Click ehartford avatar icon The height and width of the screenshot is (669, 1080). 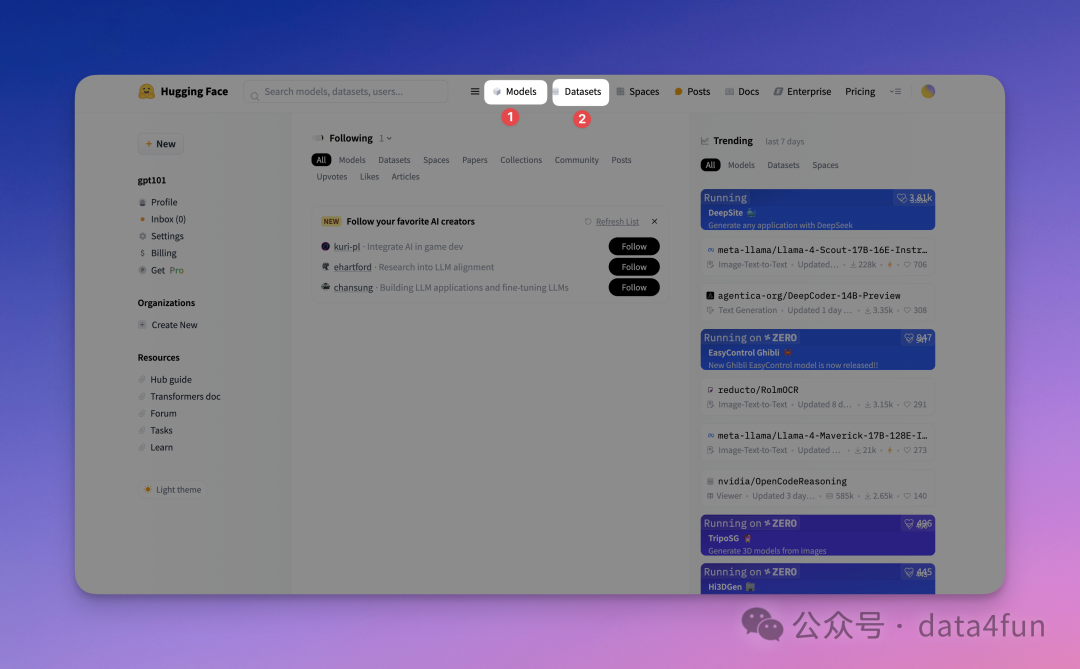pyautogui.click(x=325, y=267)
